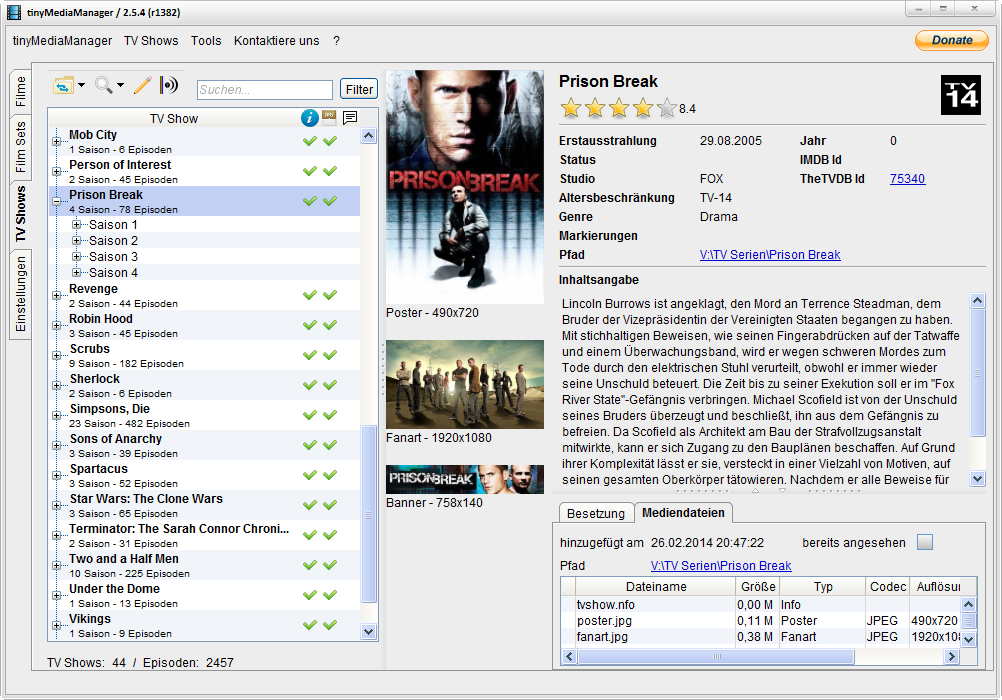The height and width of the screenshot is (700, 1002).
Task: Open the Tools menu
Action: 206,41
